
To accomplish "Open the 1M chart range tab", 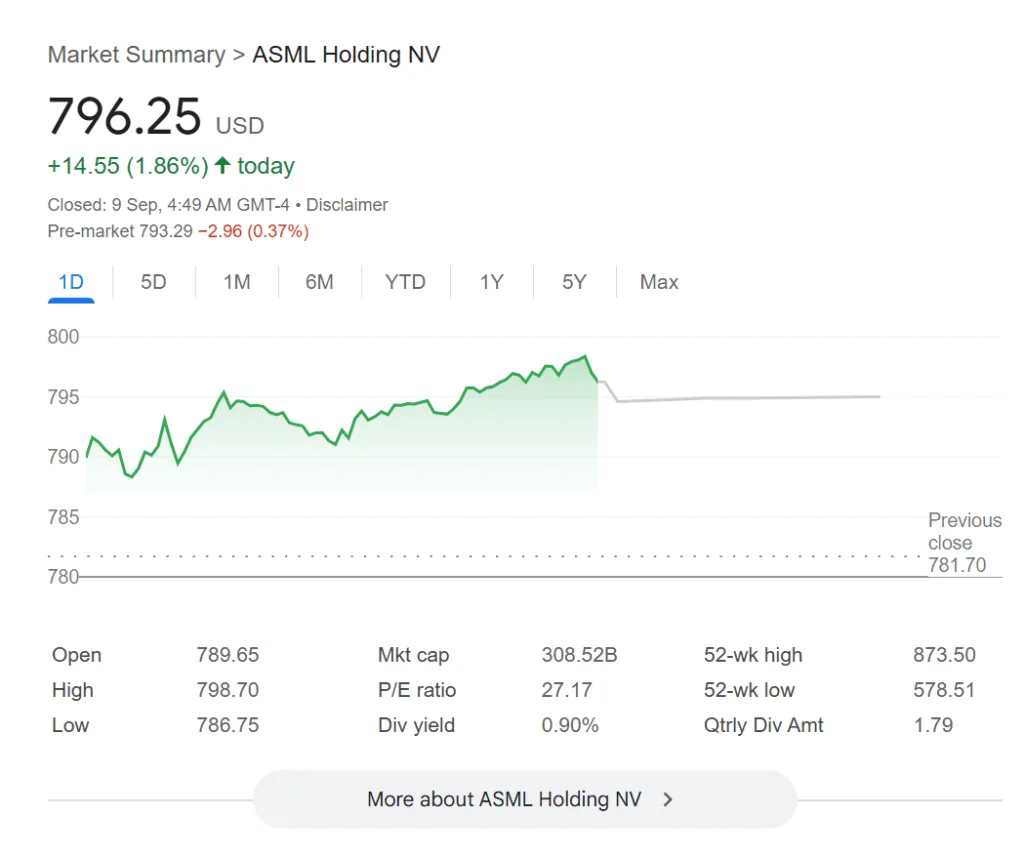I will click(237, 282).
